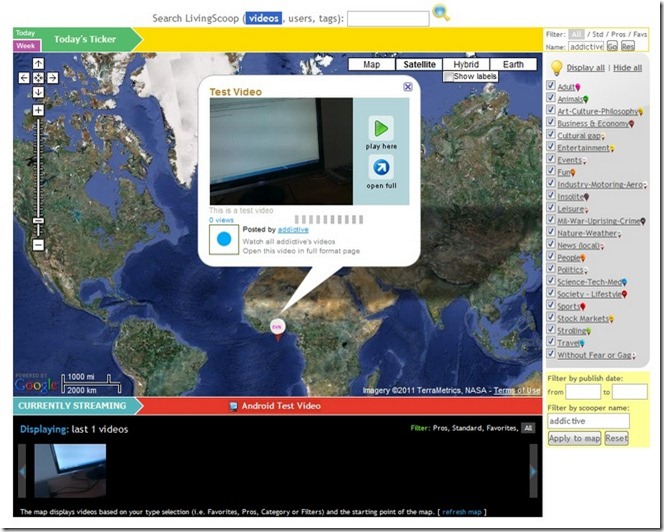Click the search magnifier icon
The height and width of the screenshot is (532, 664).
(x=441, y=14)
